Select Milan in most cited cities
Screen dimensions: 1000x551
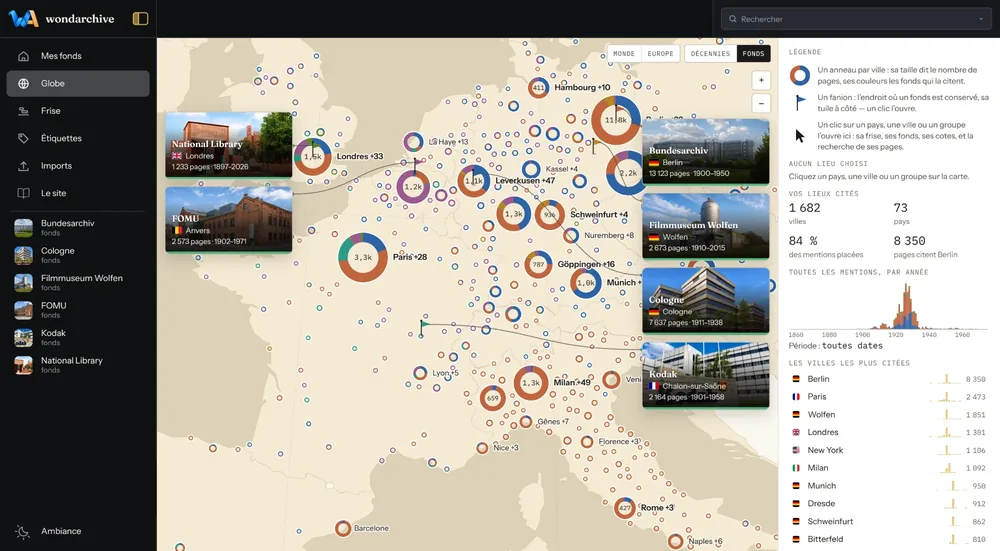pyautogui.click(x=888, y=468)
